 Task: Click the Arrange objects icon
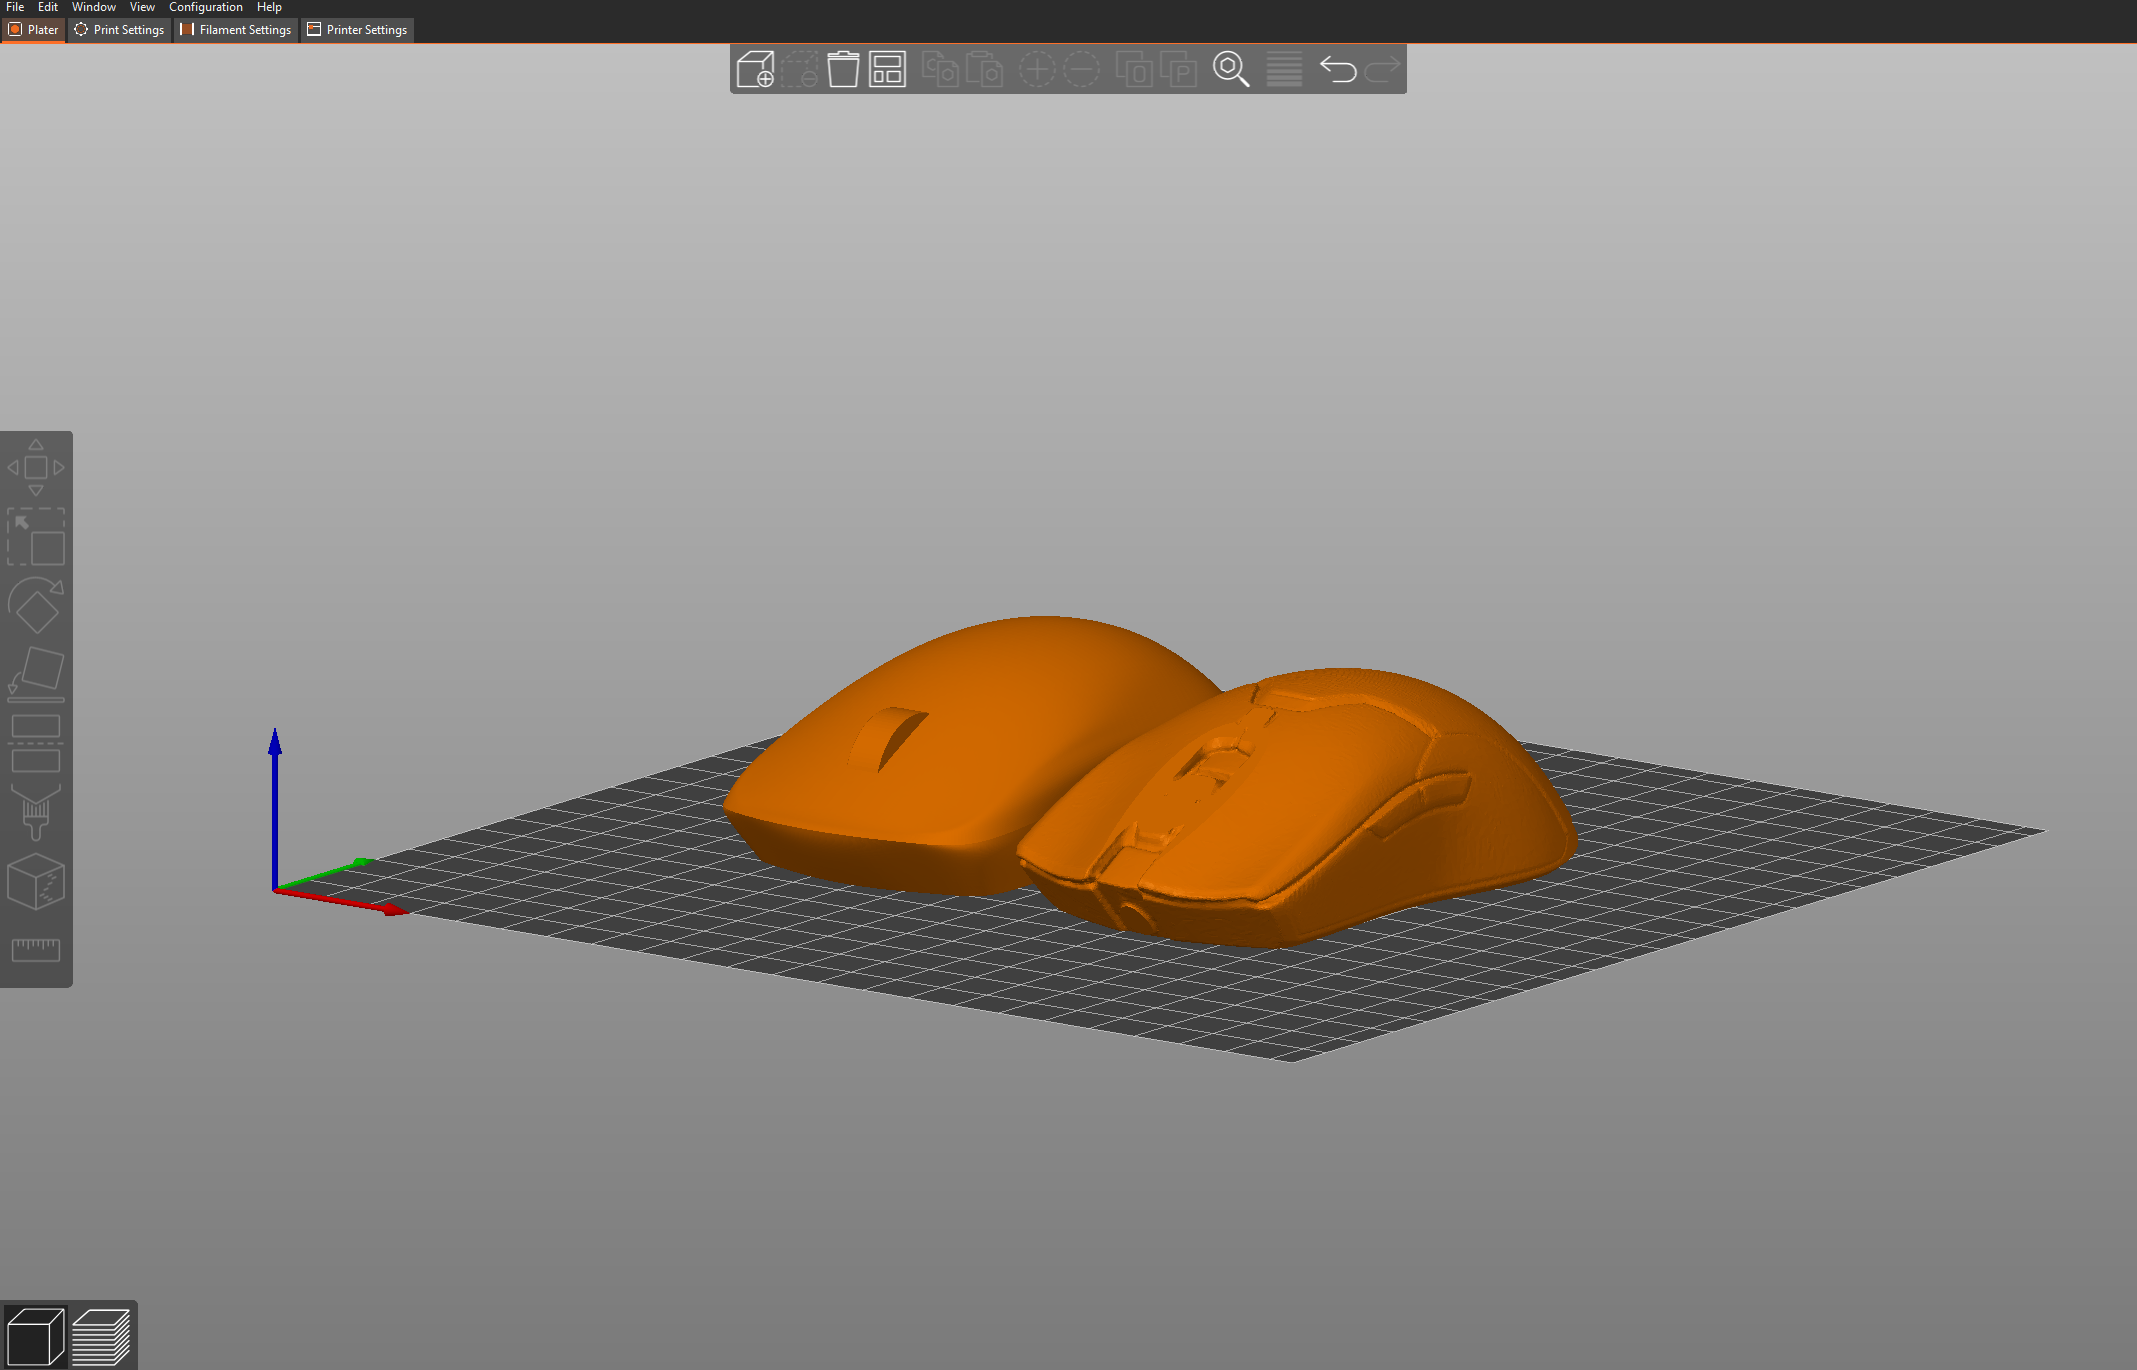(x=887, y=70)
